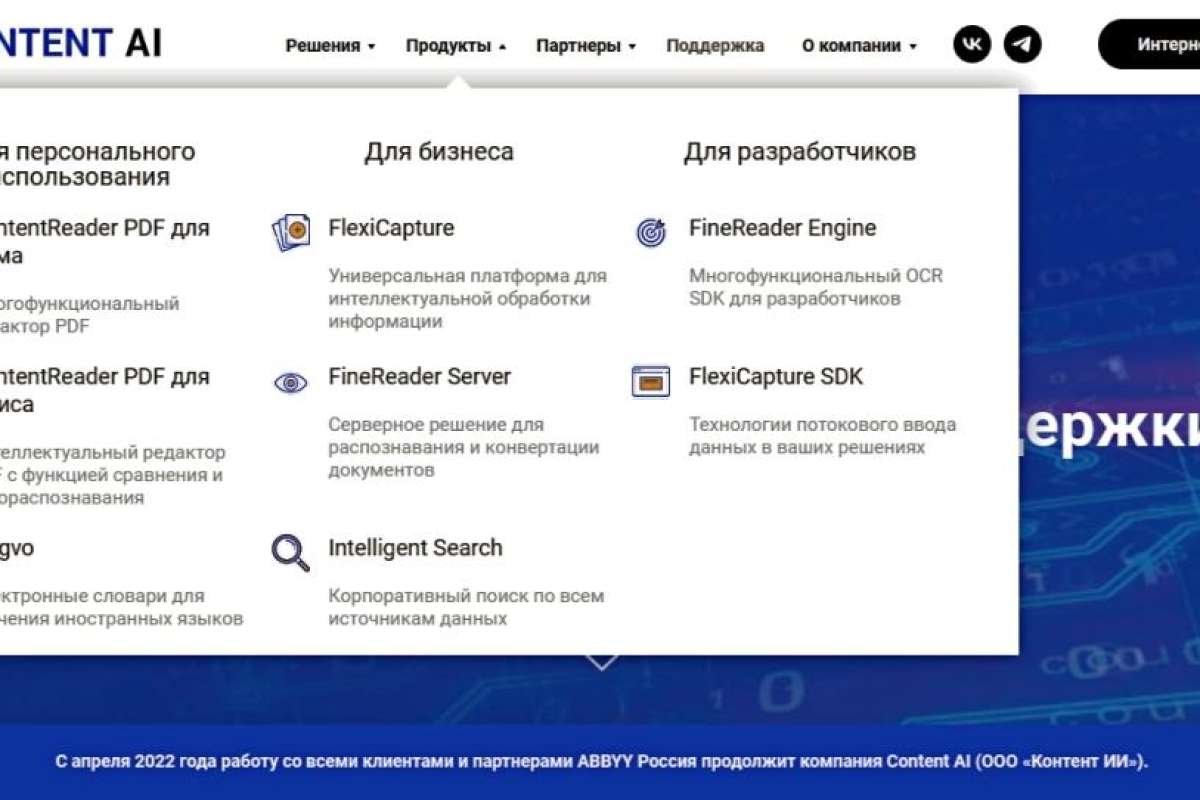Open the Поддержка menu item
Image resolution: width=1200 pixels, height=800 pixels.
(x=715, y=46)
